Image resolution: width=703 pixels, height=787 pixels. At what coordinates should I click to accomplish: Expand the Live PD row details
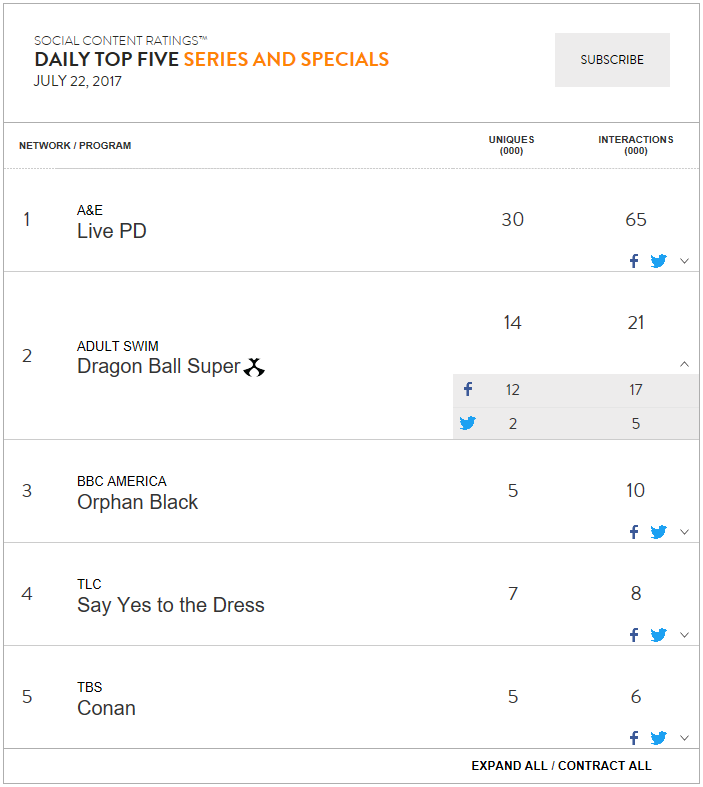coord(684,261)
